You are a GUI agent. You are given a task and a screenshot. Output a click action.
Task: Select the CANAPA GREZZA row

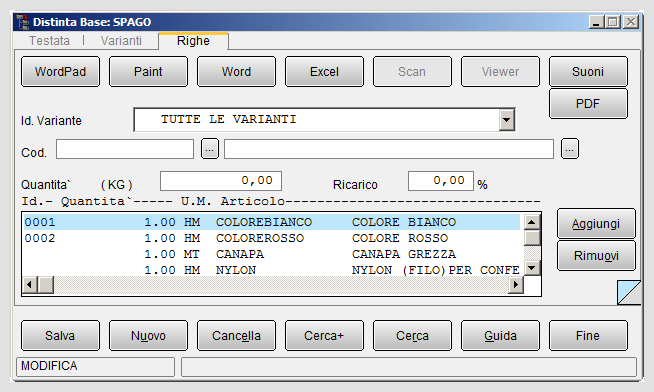click(x=272, y=254)
